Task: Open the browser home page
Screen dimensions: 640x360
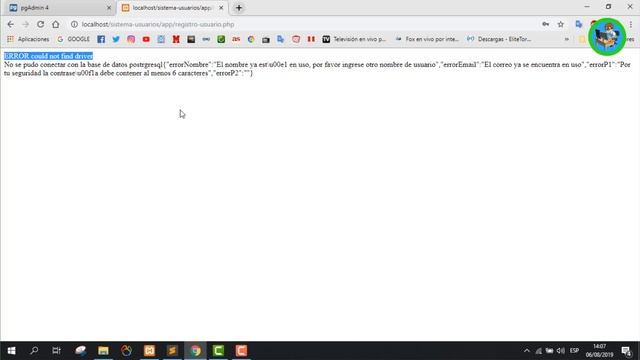Action: click(x=56, y=24)
